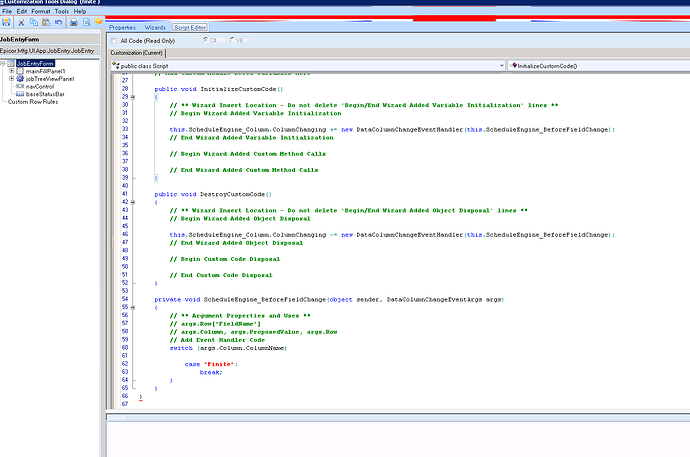Select the jobTreeViewPanel tree item label
Screen dimensions: 690x457
click(x=50, y=79)
